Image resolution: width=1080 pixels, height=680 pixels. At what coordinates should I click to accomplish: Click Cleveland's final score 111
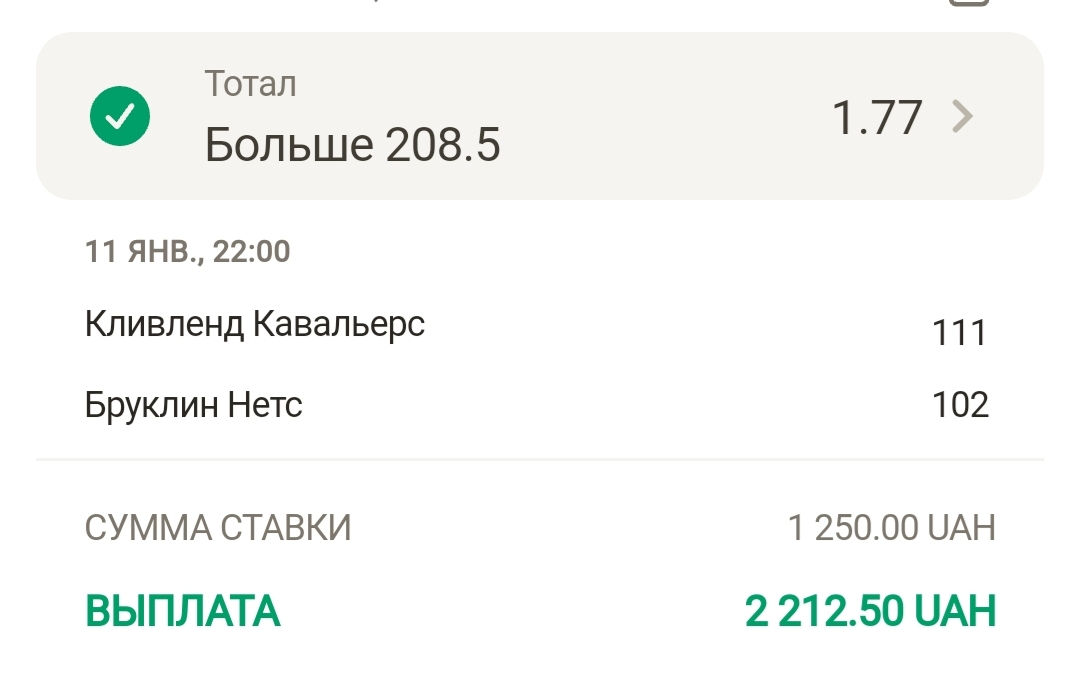(959, 332)
